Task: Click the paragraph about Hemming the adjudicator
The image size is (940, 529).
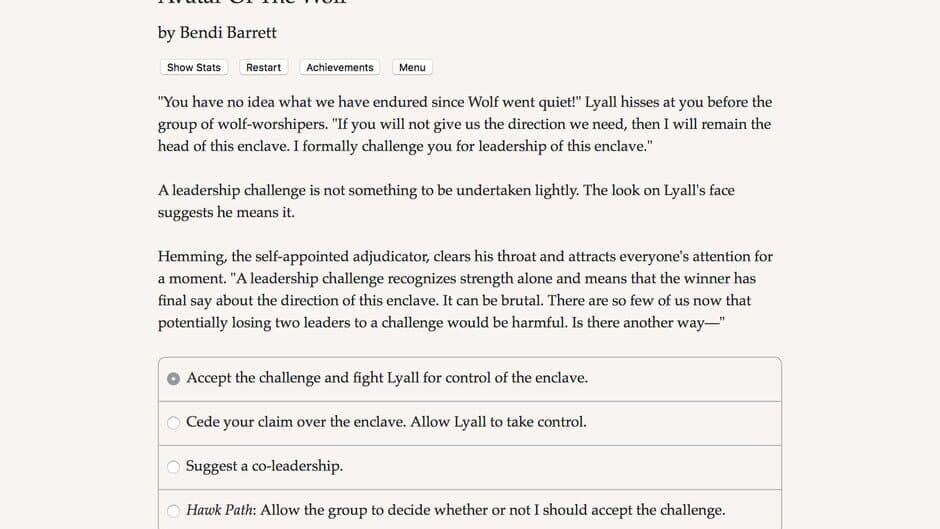Action: click(x=465, y=290)
